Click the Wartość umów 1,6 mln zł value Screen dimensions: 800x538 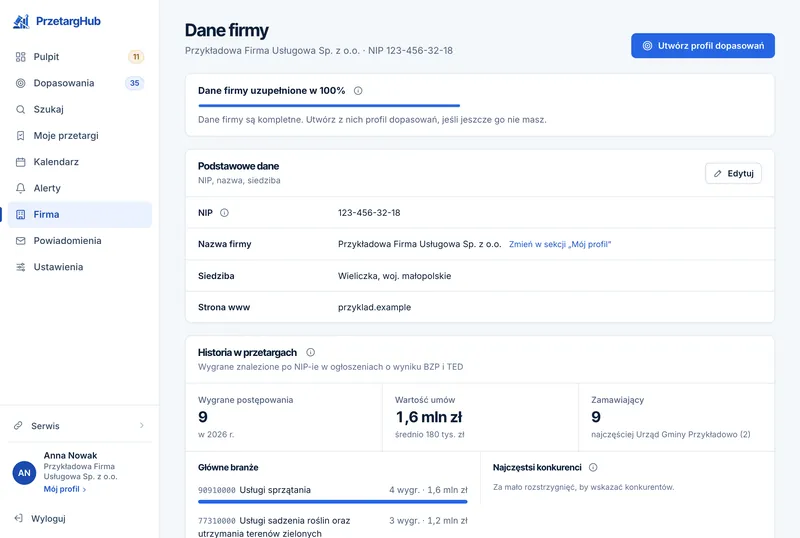429,417
